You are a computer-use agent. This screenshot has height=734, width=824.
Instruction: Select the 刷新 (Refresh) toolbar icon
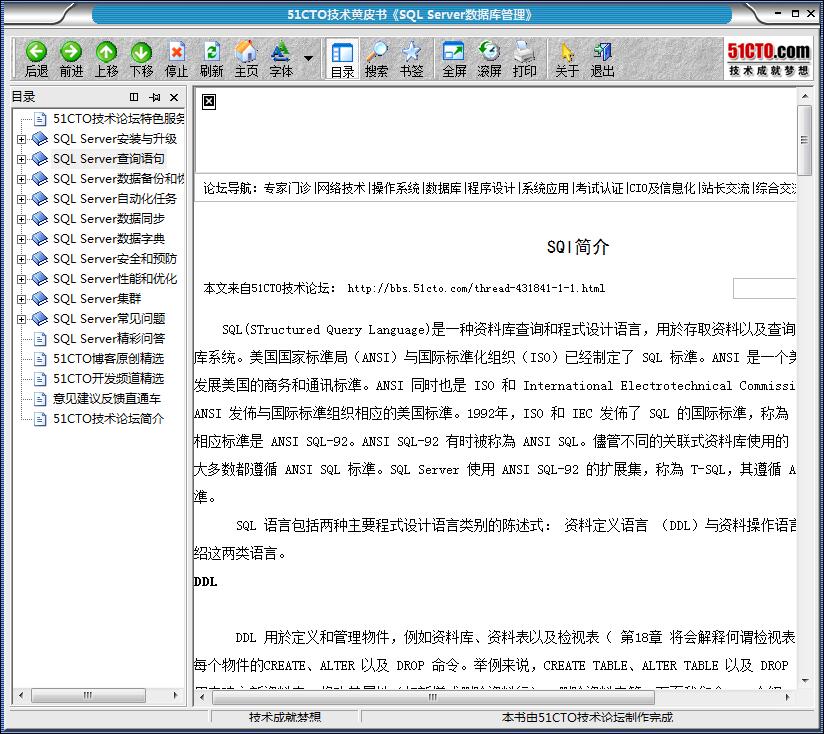point(210,56)
